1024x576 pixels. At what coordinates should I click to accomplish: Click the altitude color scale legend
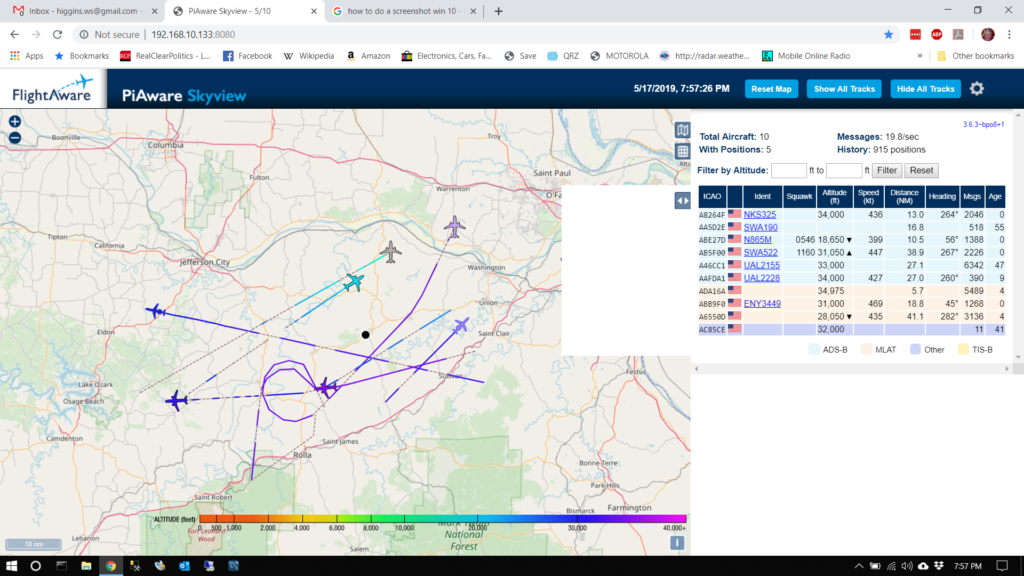pyautogui.click(x=419, y=522)
